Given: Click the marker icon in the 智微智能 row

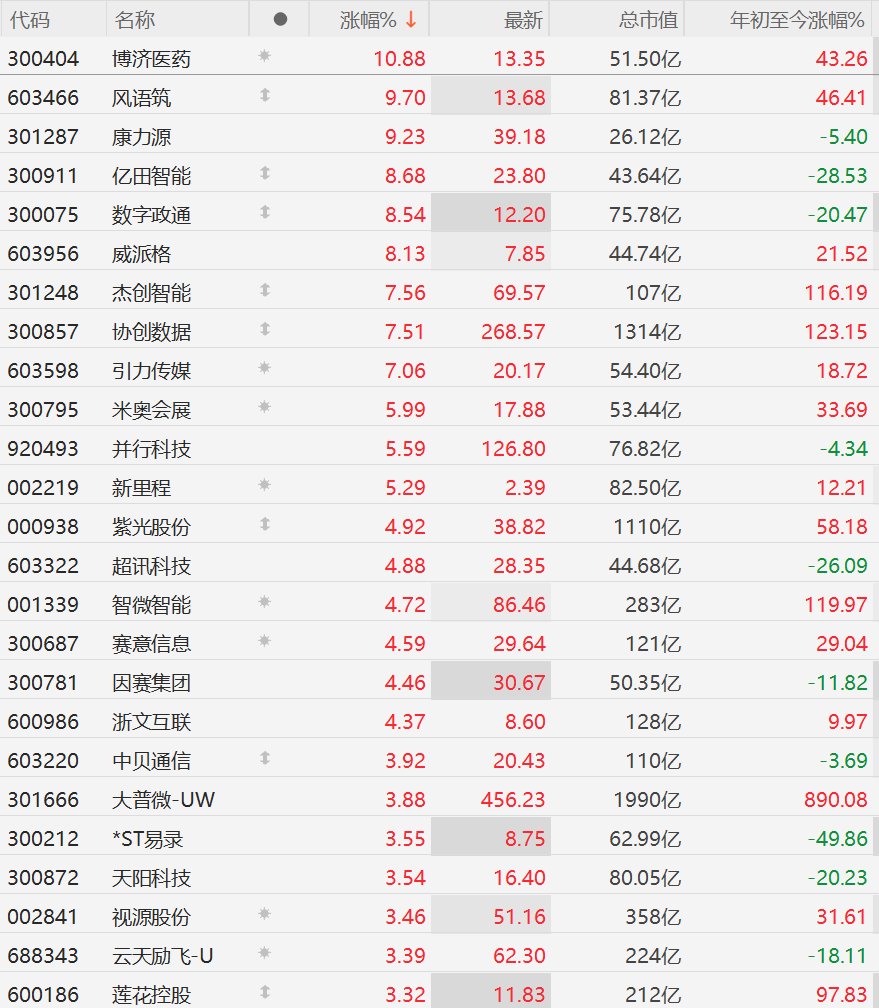Looking at the screenshot, I should [264, 602].
